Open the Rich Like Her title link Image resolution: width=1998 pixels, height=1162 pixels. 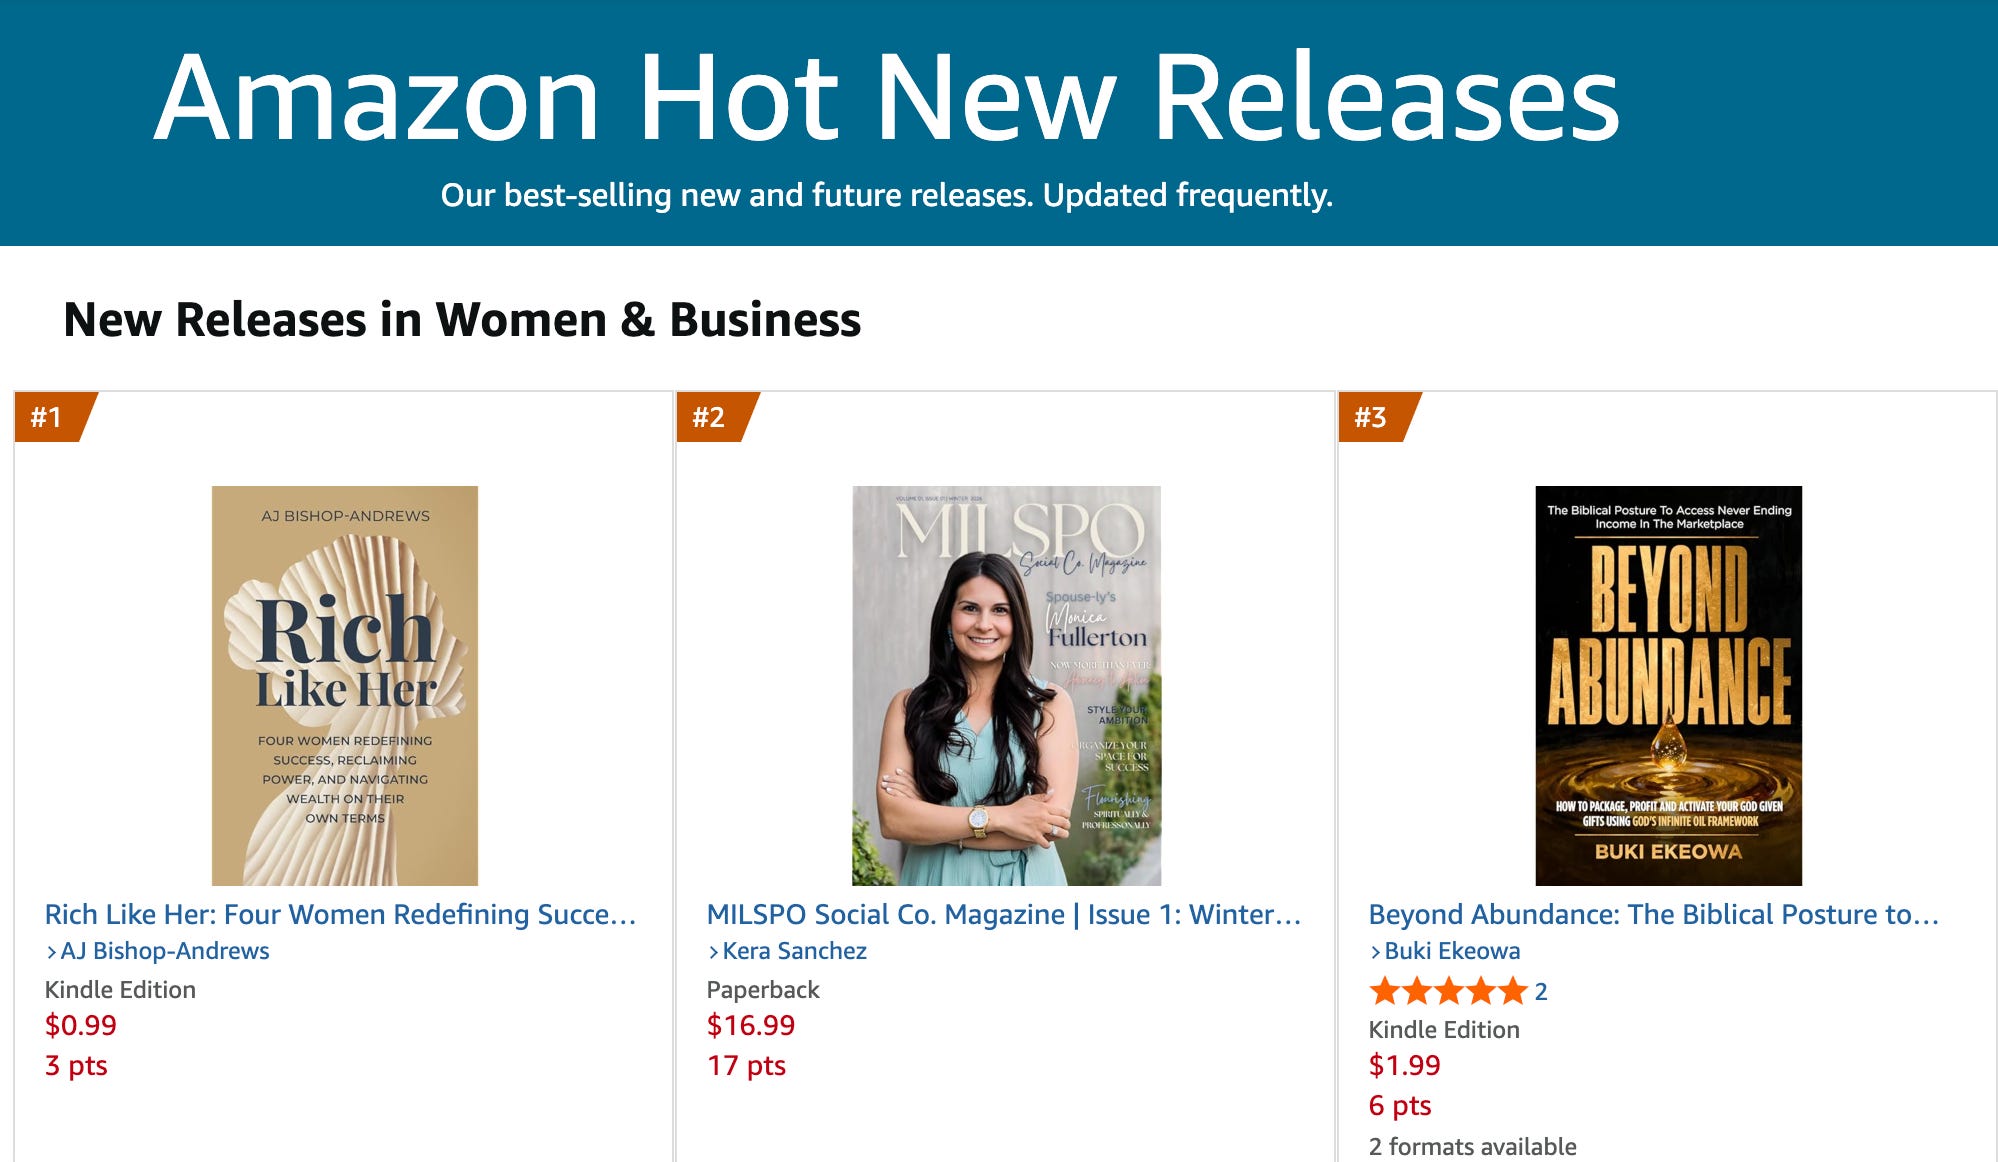(x=341, y=914)
